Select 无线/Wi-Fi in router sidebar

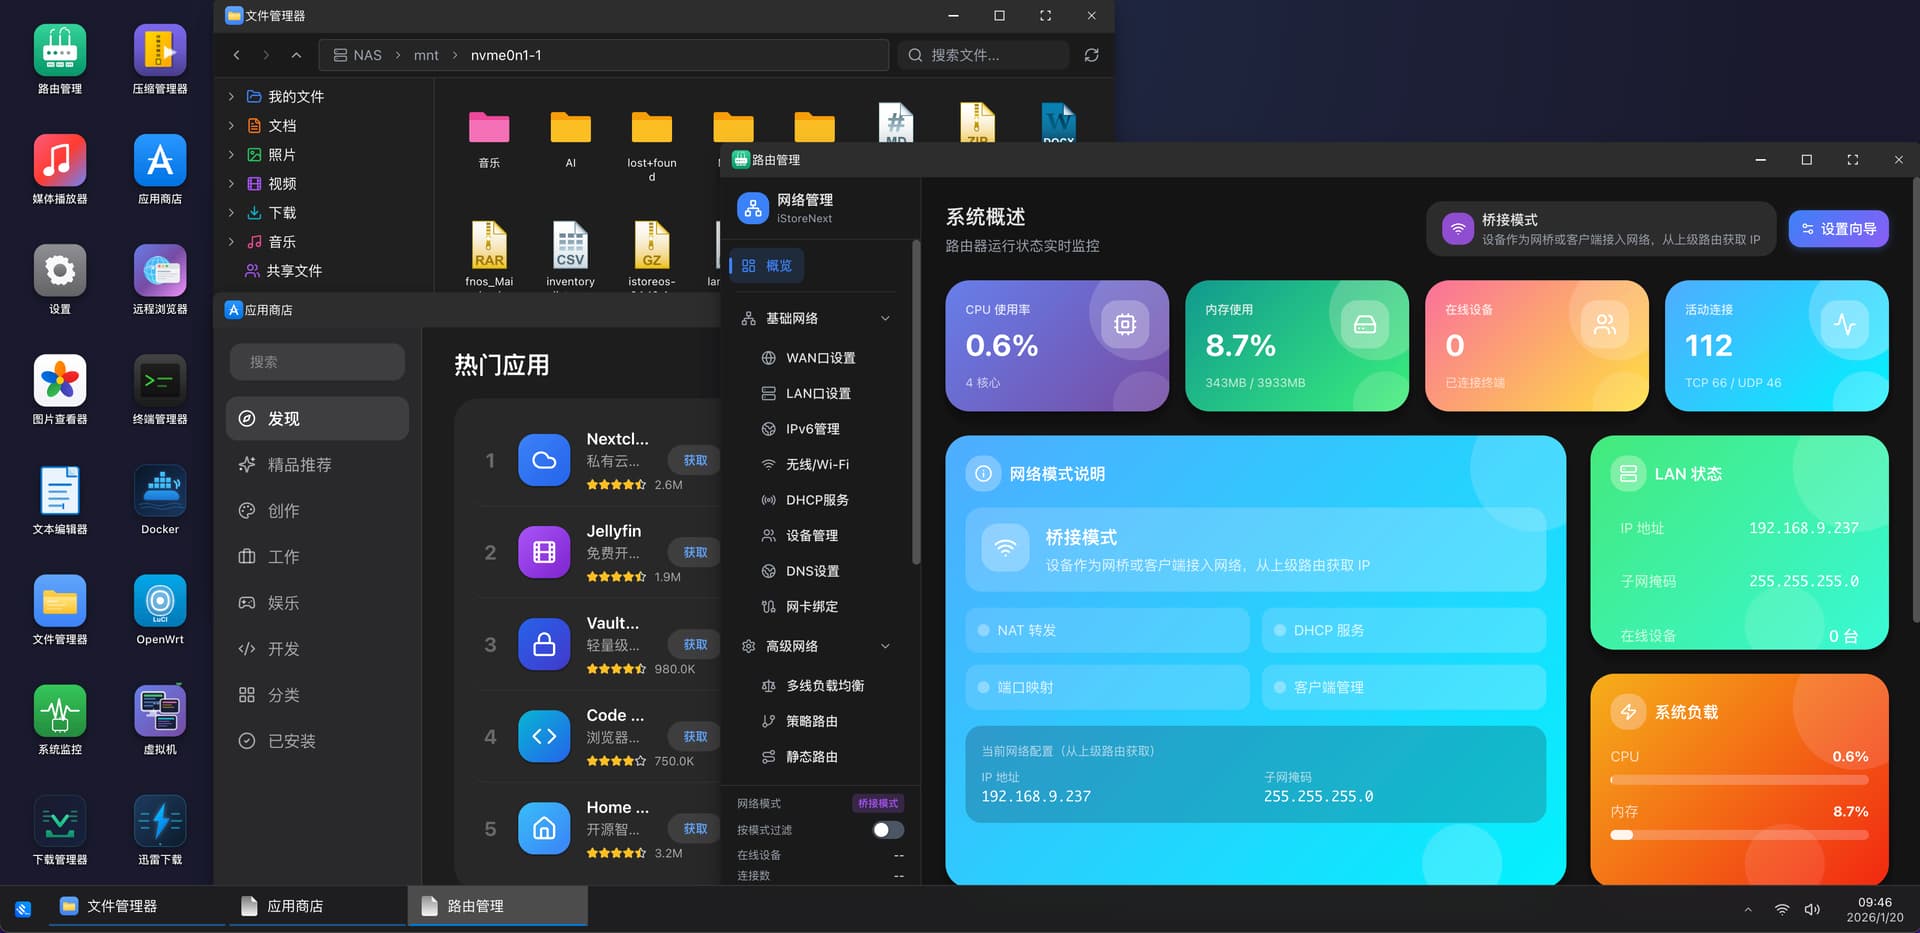pos(816,464)
